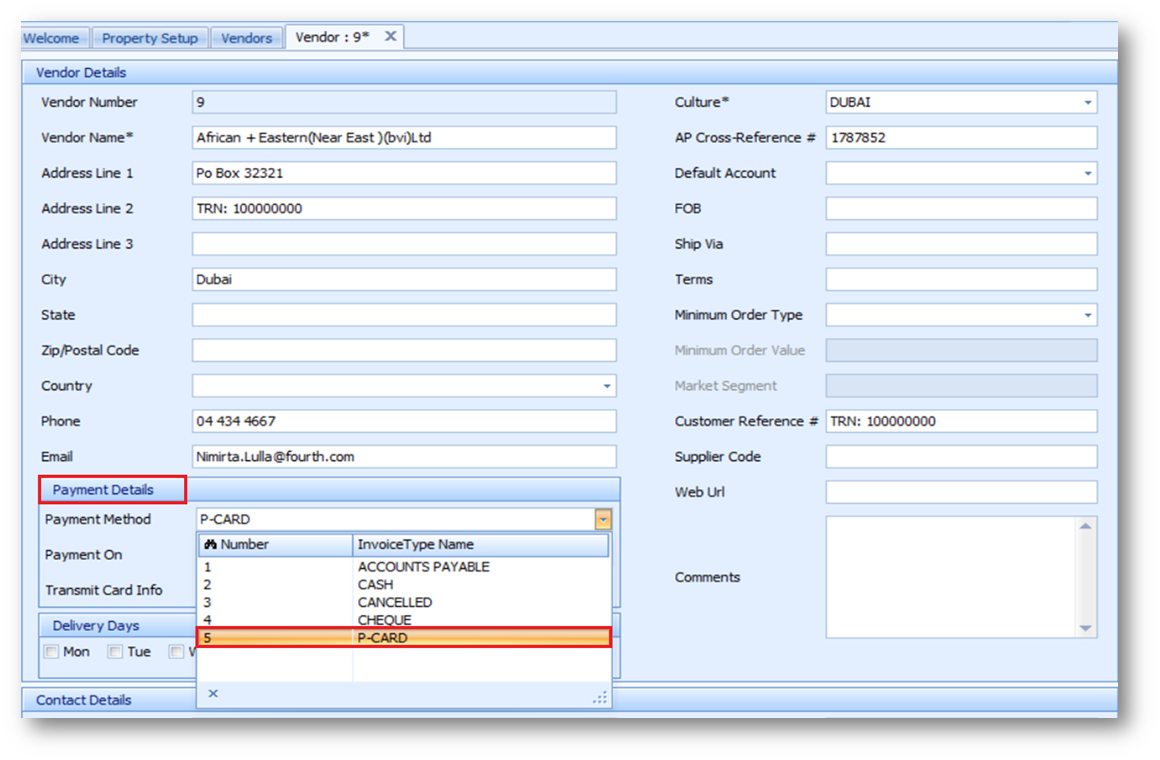
Task: Open the Welcome tab
Action: click(x=52, y=38)
